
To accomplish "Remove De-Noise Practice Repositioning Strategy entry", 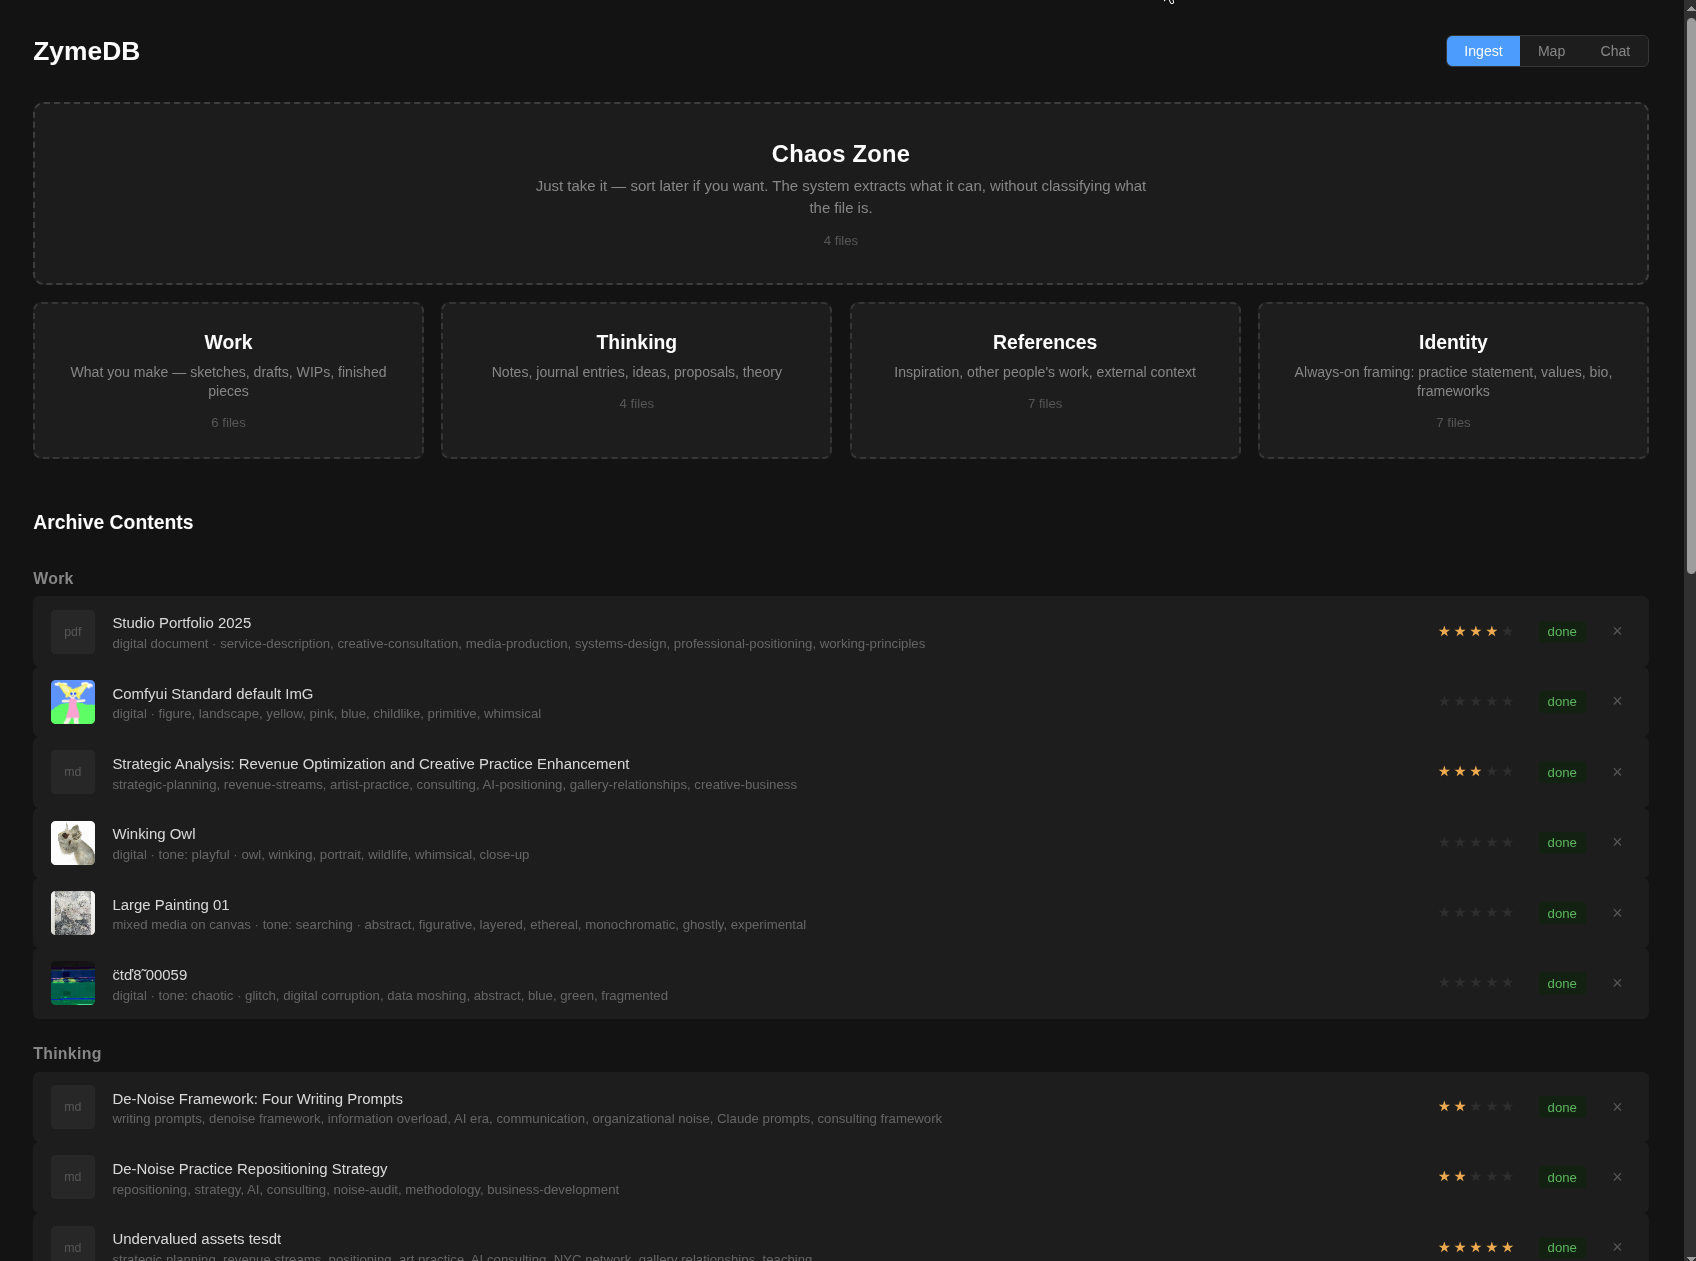I will (x=1617, y=1177).
